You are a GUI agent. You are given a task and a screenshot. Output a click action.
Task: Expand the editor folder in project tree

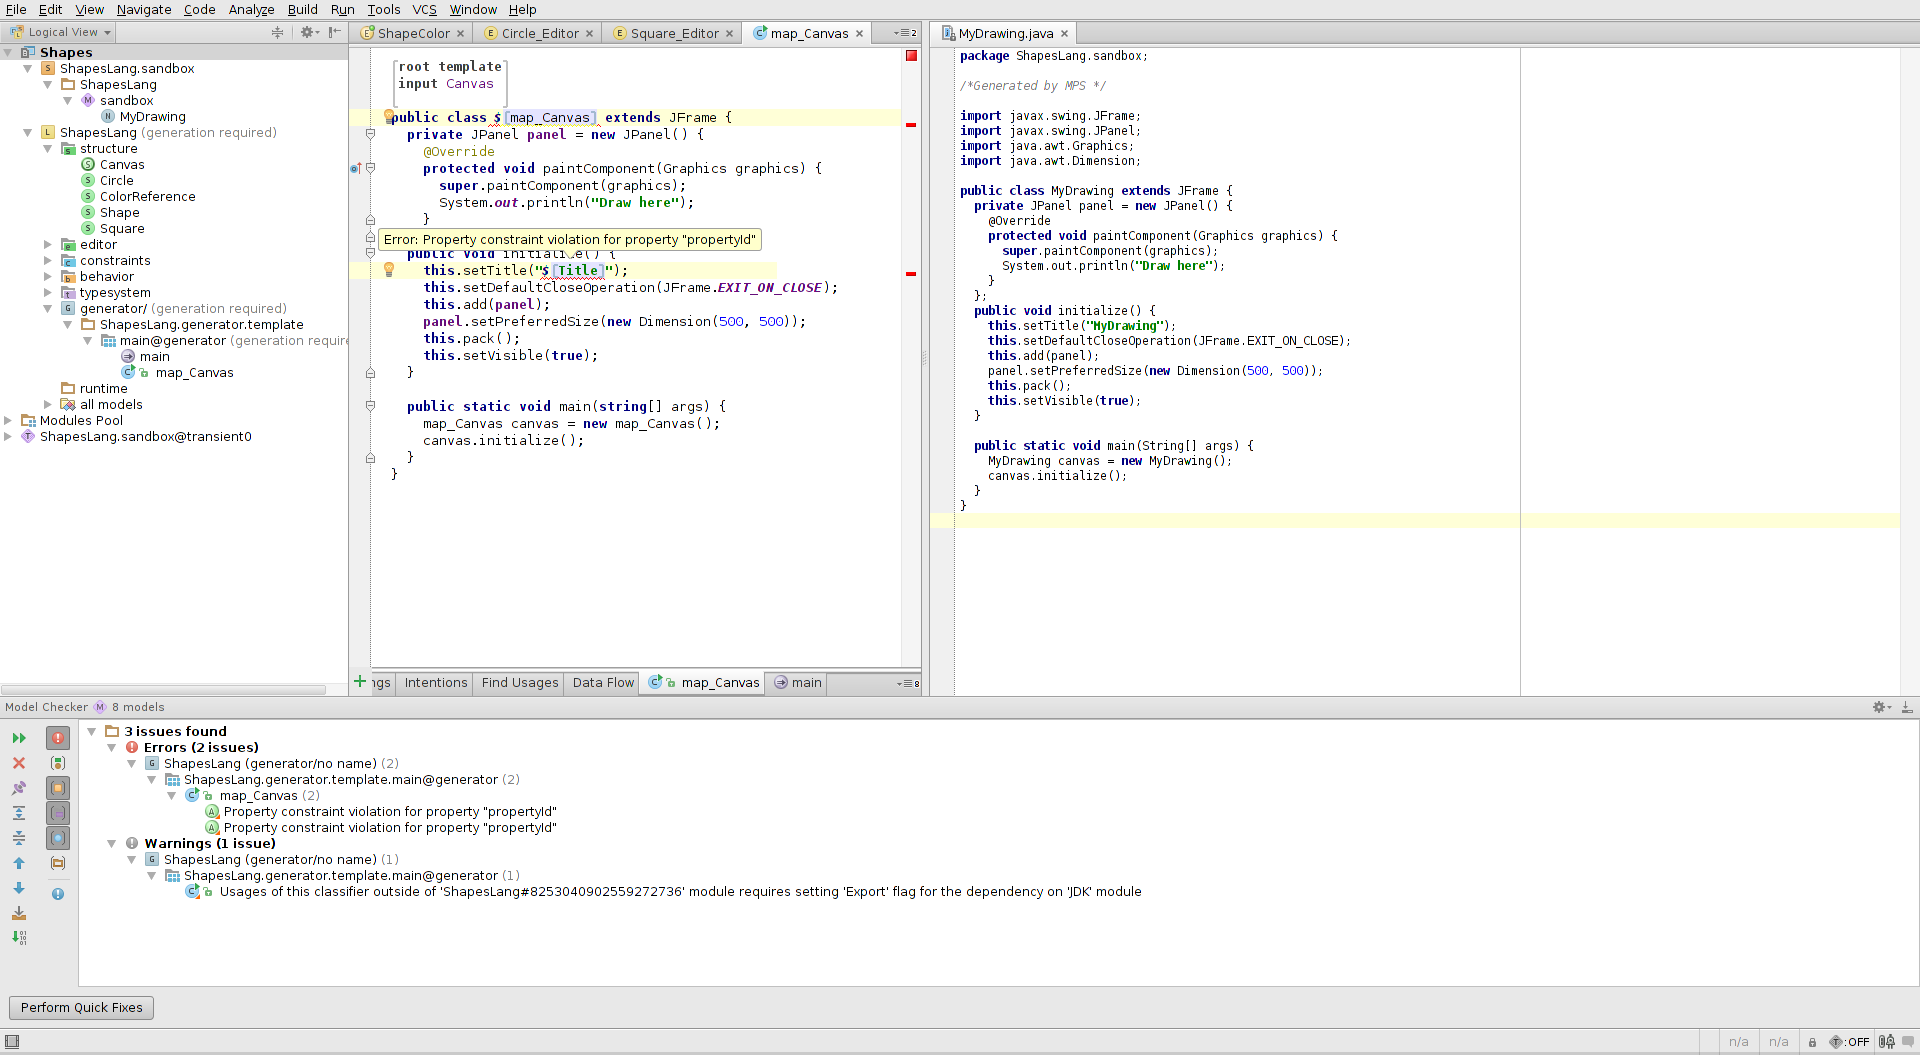(x=47, y=245)
